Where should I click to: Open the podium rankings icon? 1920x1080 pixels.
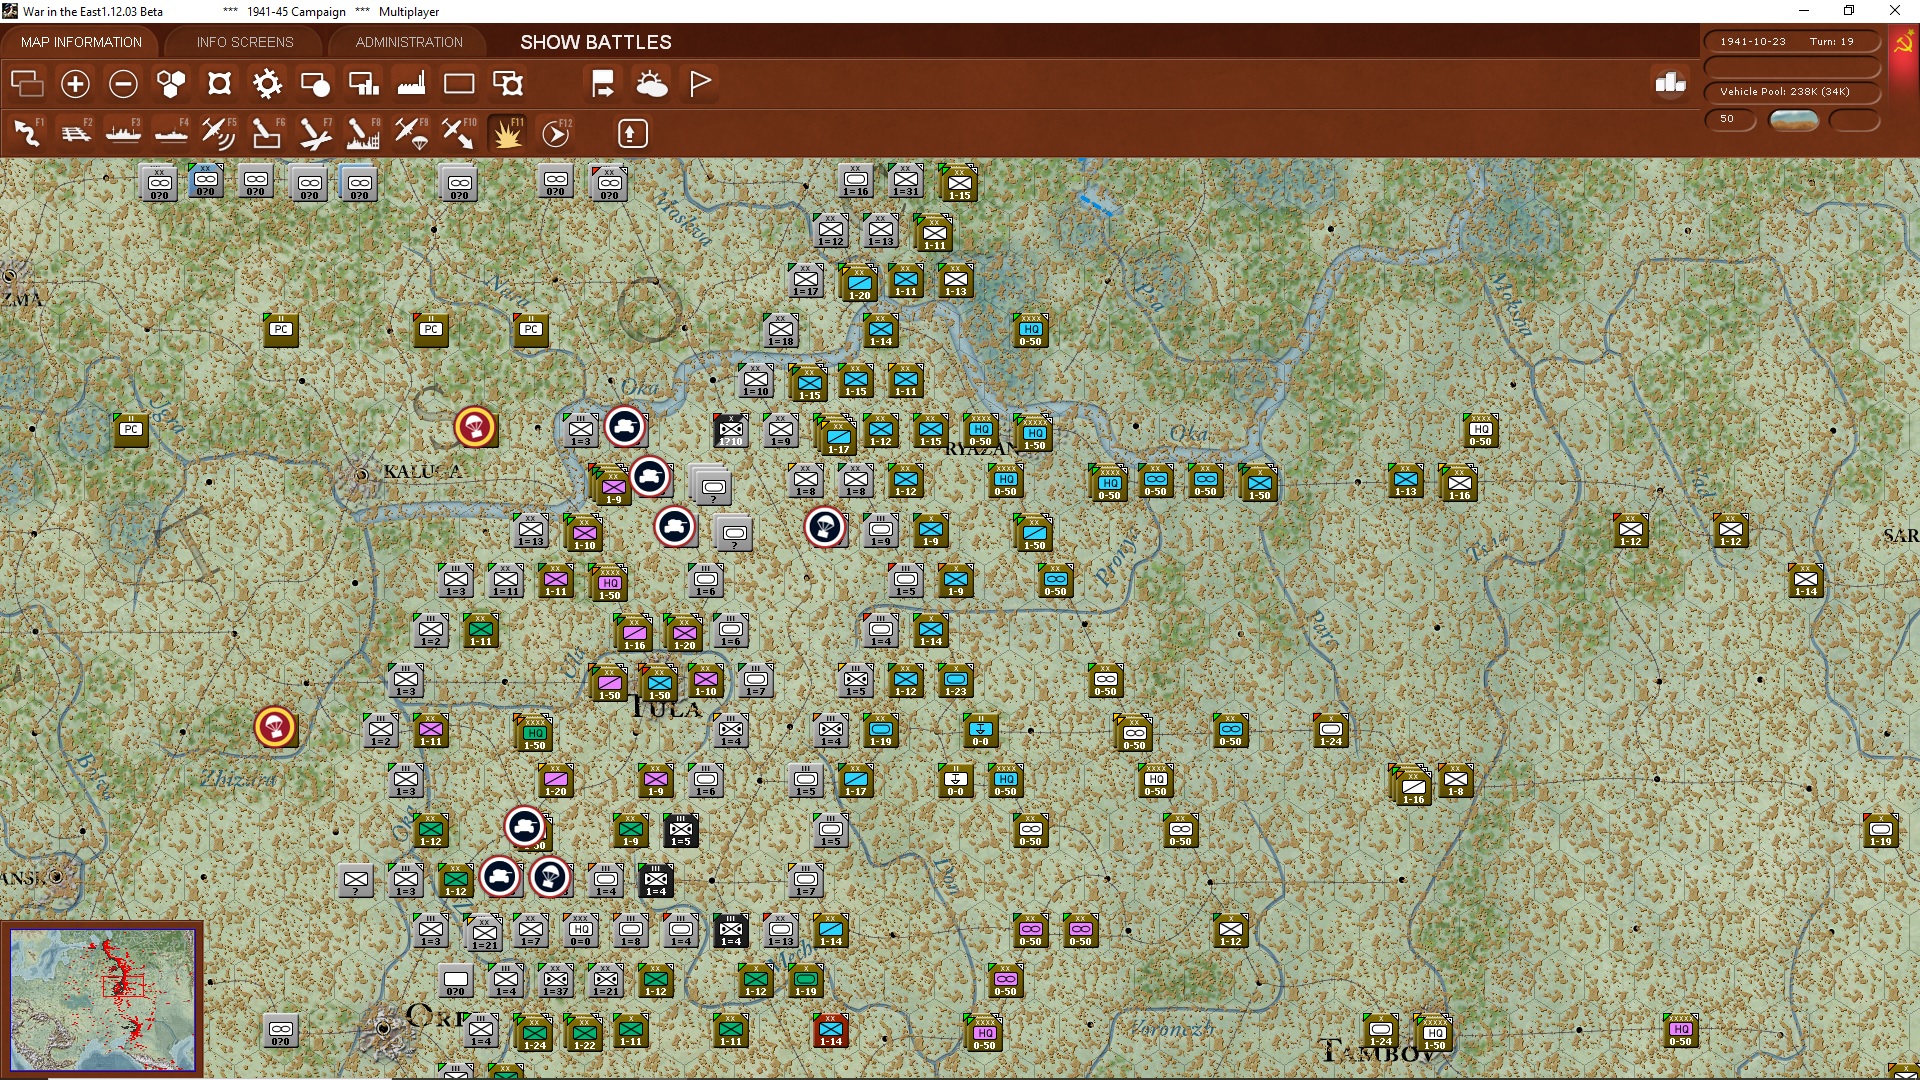1670,83
